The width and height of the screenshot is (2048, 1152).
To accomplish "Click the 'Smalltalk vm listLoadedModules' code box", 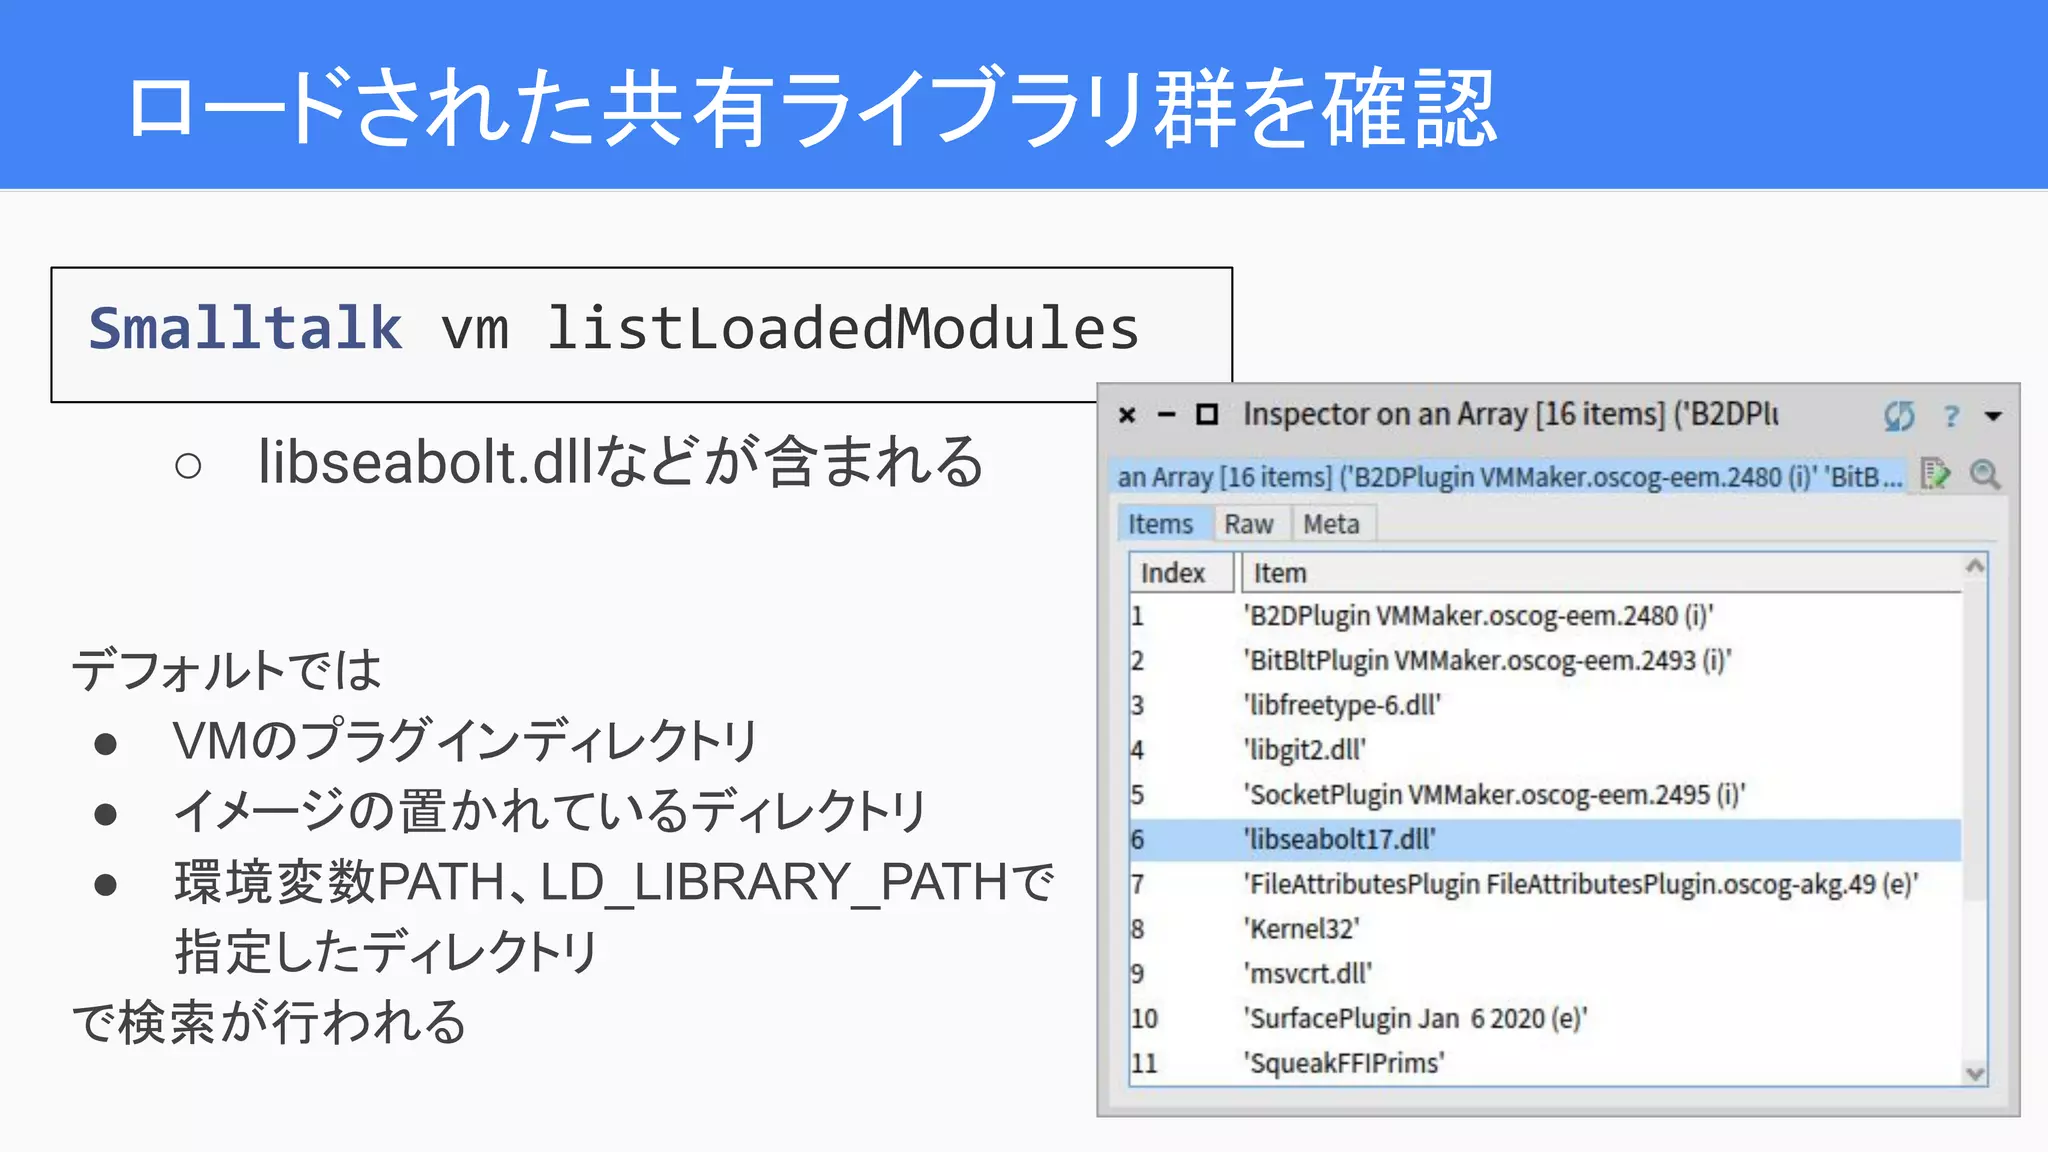I will pos(641,334).
